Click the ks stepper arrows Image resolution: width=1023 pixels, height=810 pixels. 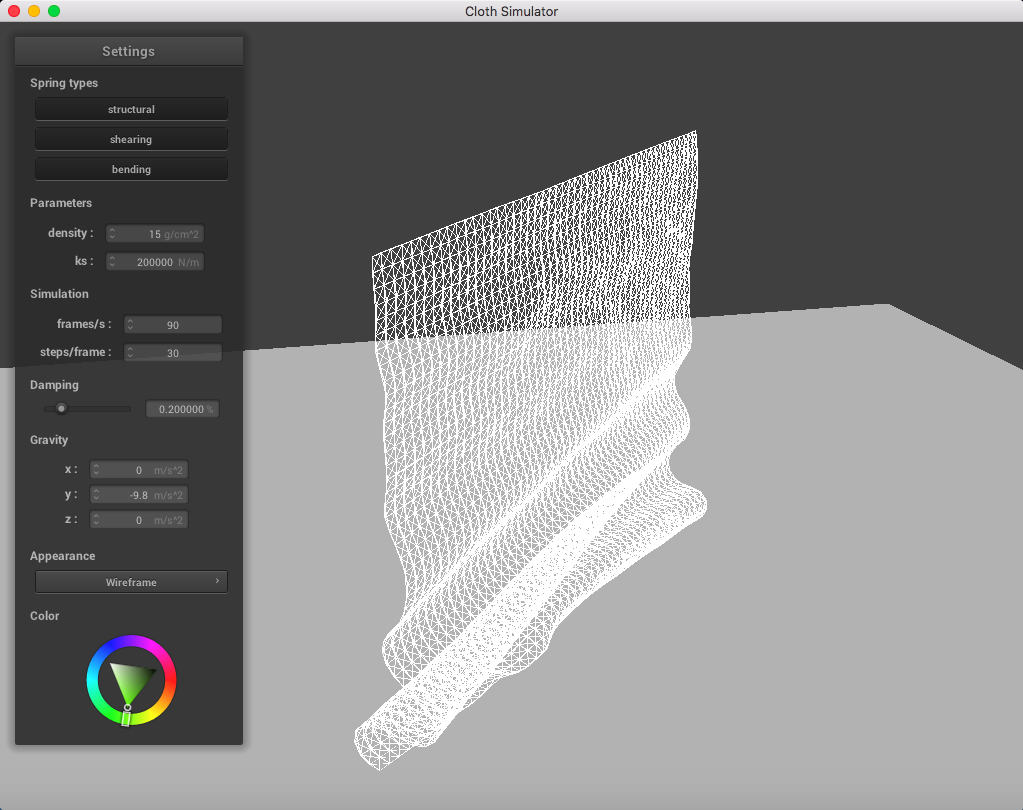(112, 262)
